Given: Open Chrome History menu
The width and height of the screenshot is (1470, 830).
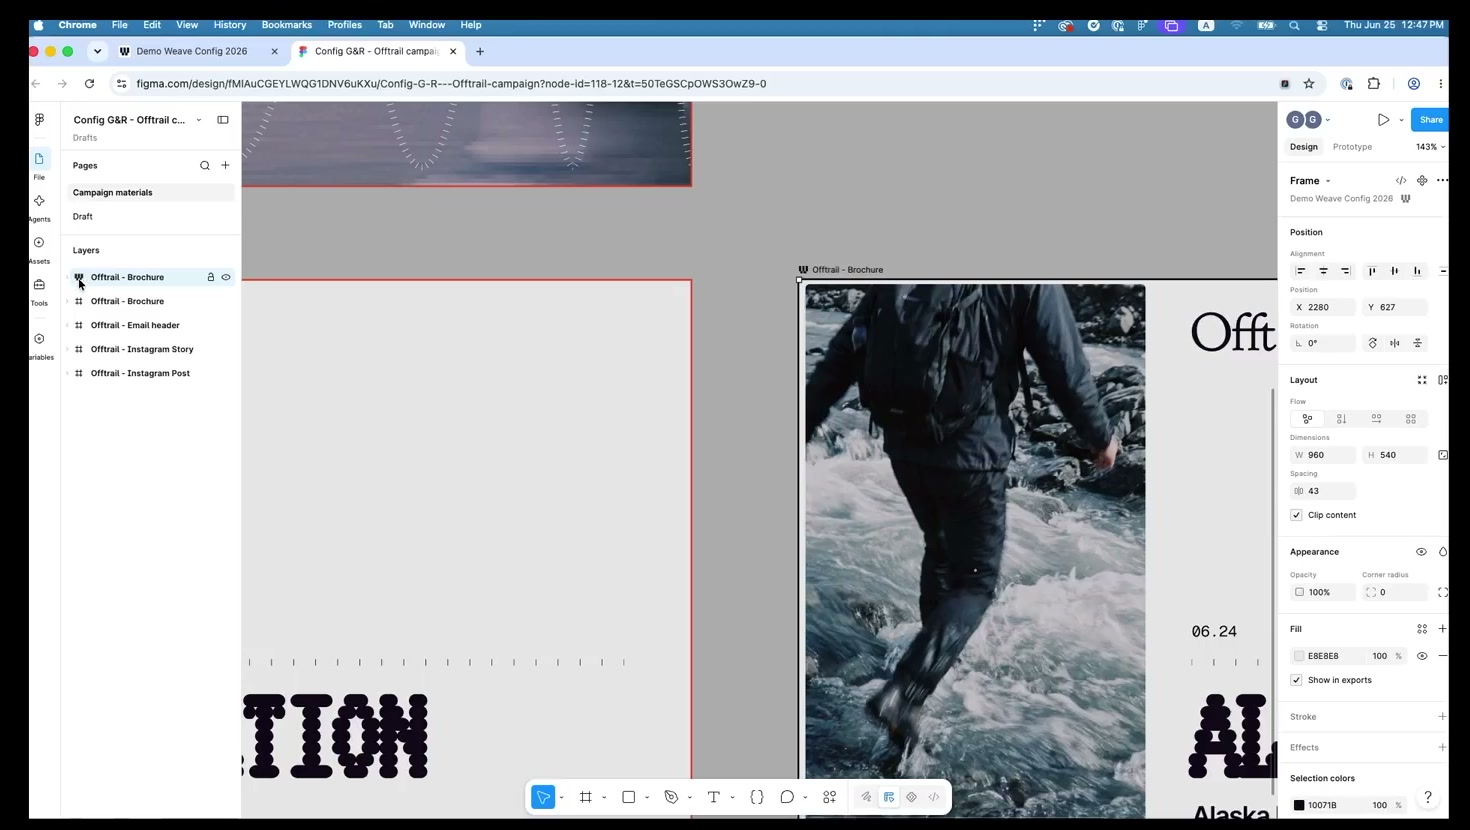Looking at the screenshot, I should click(230, 25).
